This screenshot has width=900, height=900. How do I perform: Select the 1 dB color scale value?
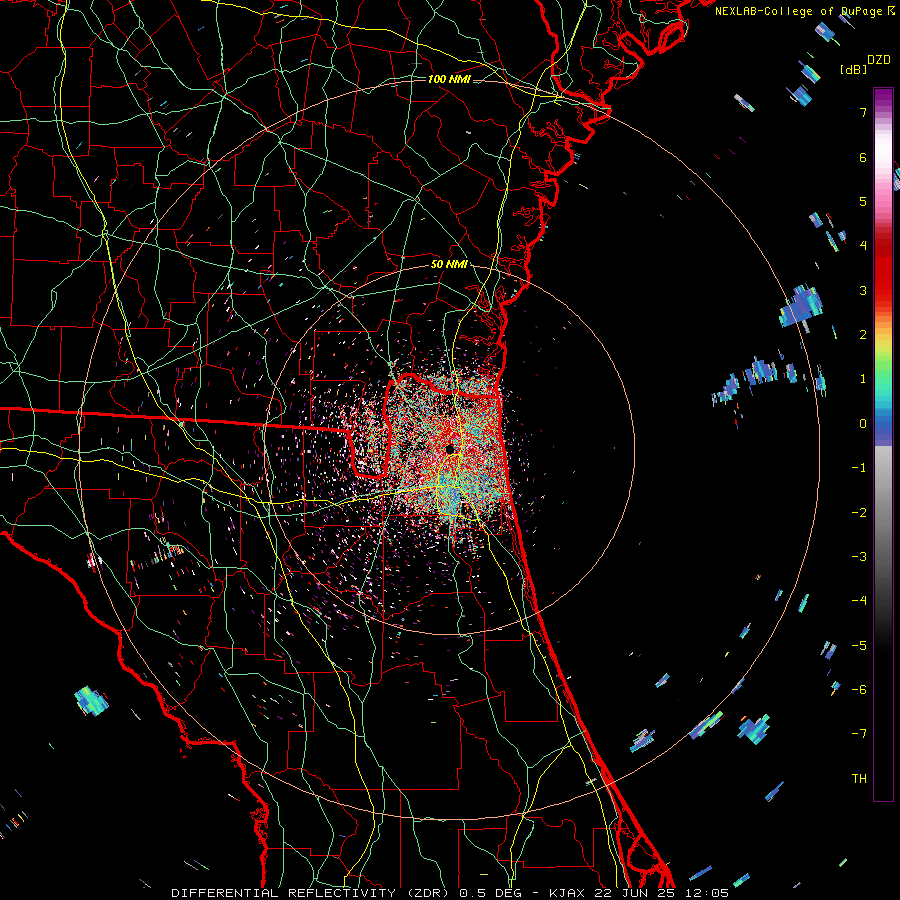point(863,379)
